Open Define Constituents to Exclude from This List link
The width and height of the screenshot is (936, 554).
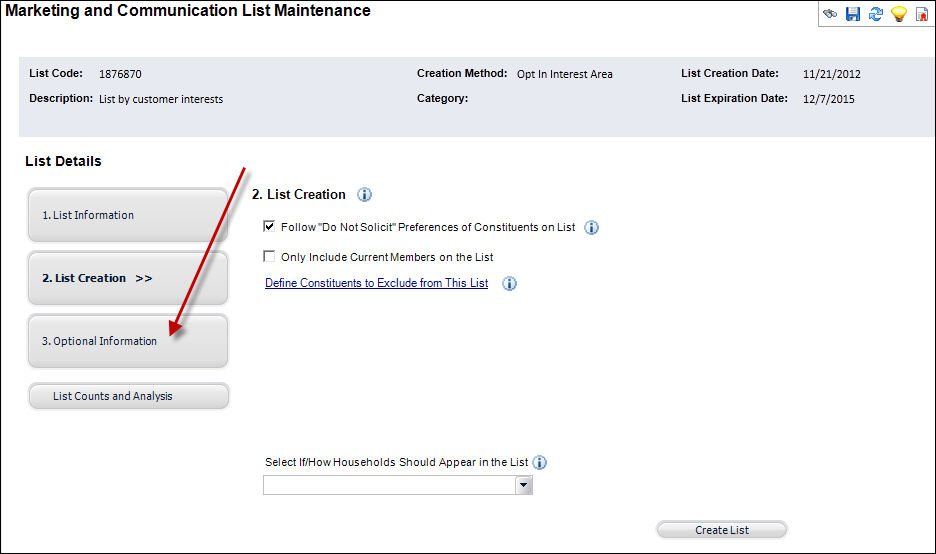[x=377, y=283]
